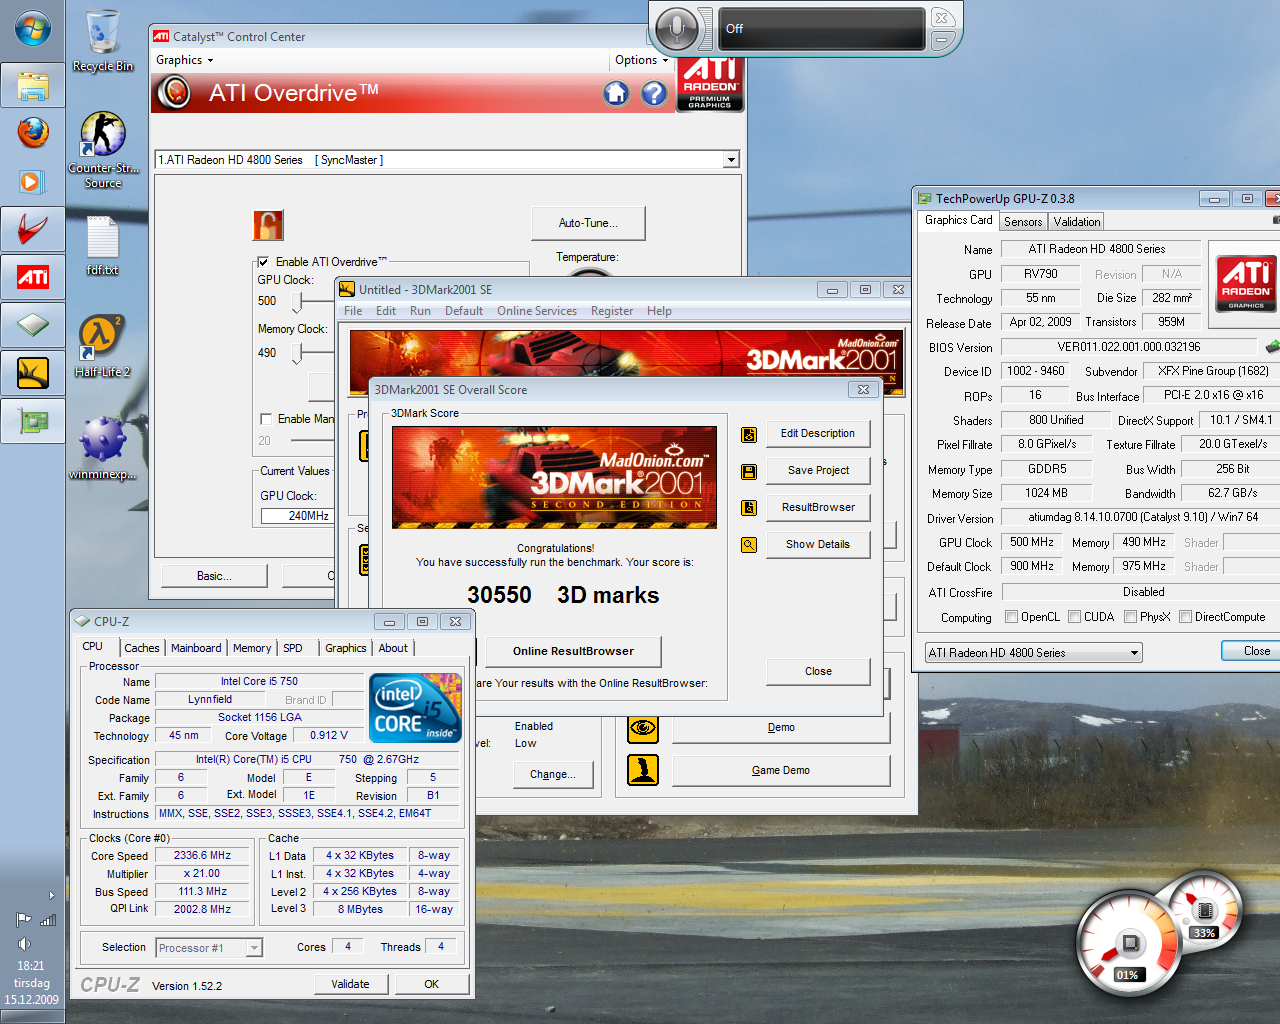The height and width of the screenshot is (1024, 1280).
Task: Toggle the CUDA checkbox in GPU-Z
Action: point(1074,617)
